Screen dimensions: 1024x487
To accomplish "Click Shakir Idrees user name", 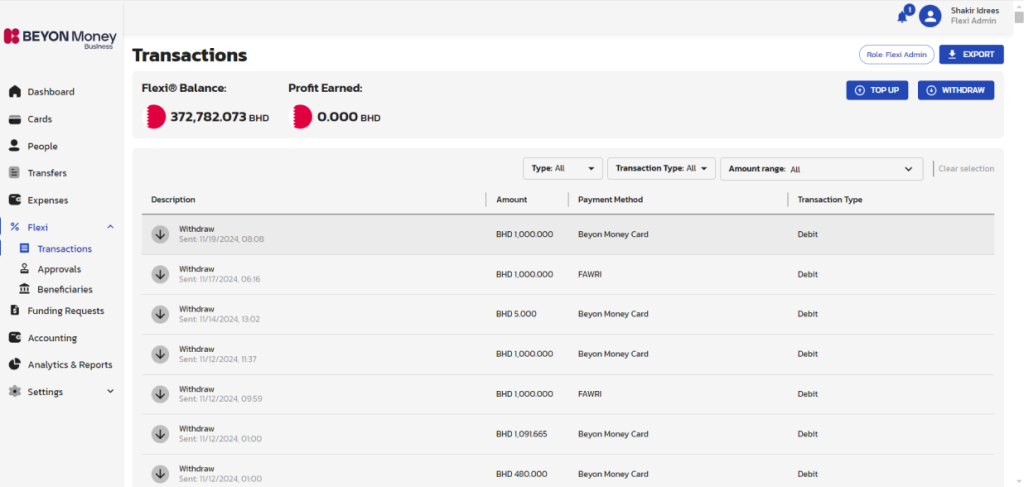I will [x=974, y=10].
